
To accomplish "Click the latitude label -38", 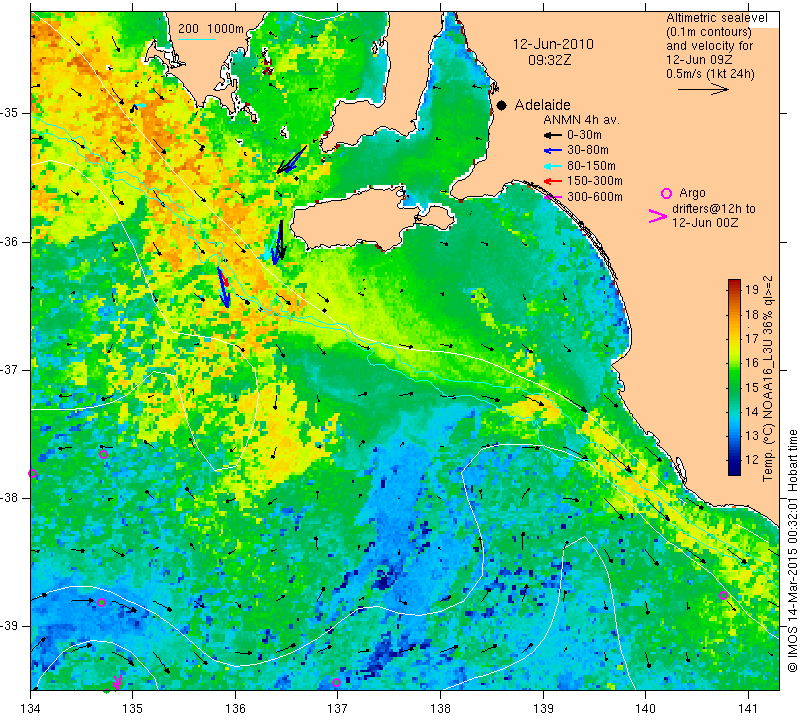I will (9, 498).
